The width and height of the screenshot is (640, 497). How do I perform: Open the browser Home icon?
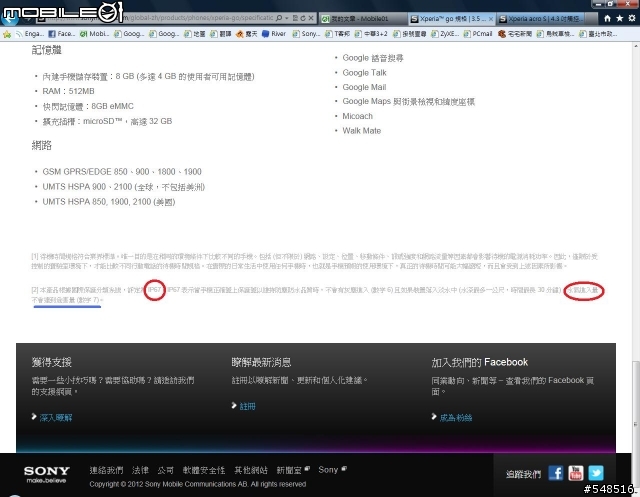click(607, 18)
